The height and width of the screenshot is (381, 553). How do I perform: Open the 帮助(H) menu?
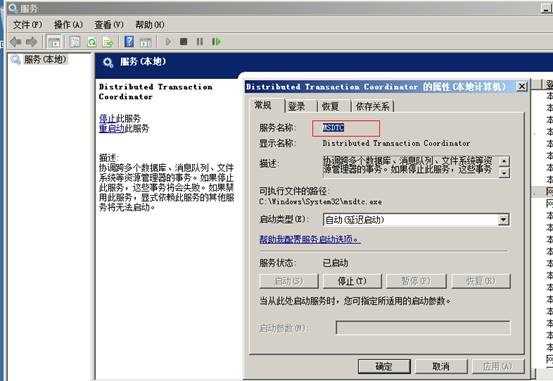[150, 25]
